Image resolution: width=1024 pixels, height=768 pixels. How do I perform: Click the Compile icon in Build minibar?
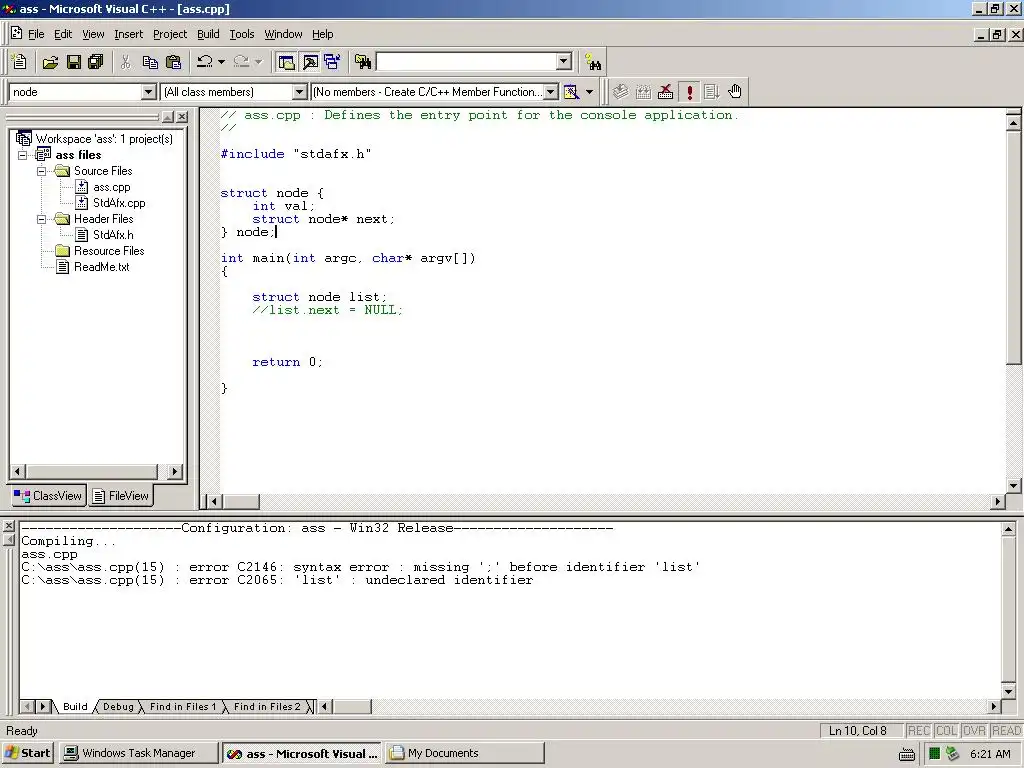620,92
